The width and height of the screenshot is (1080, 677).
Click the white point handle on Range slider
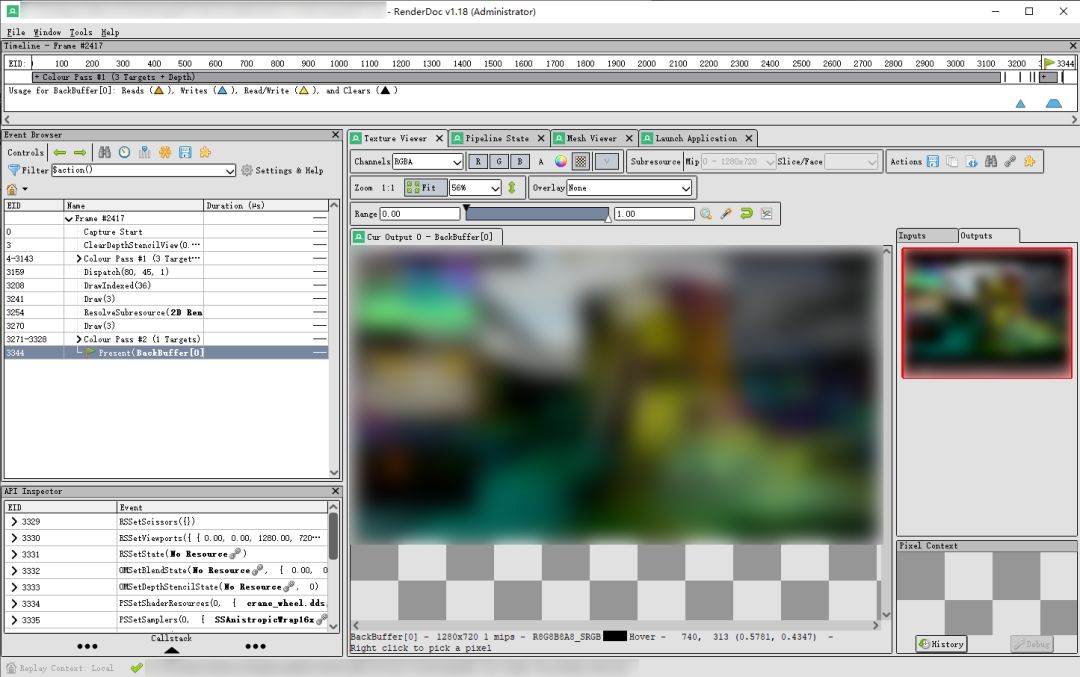pyautogui.click(x=608, y=219)
